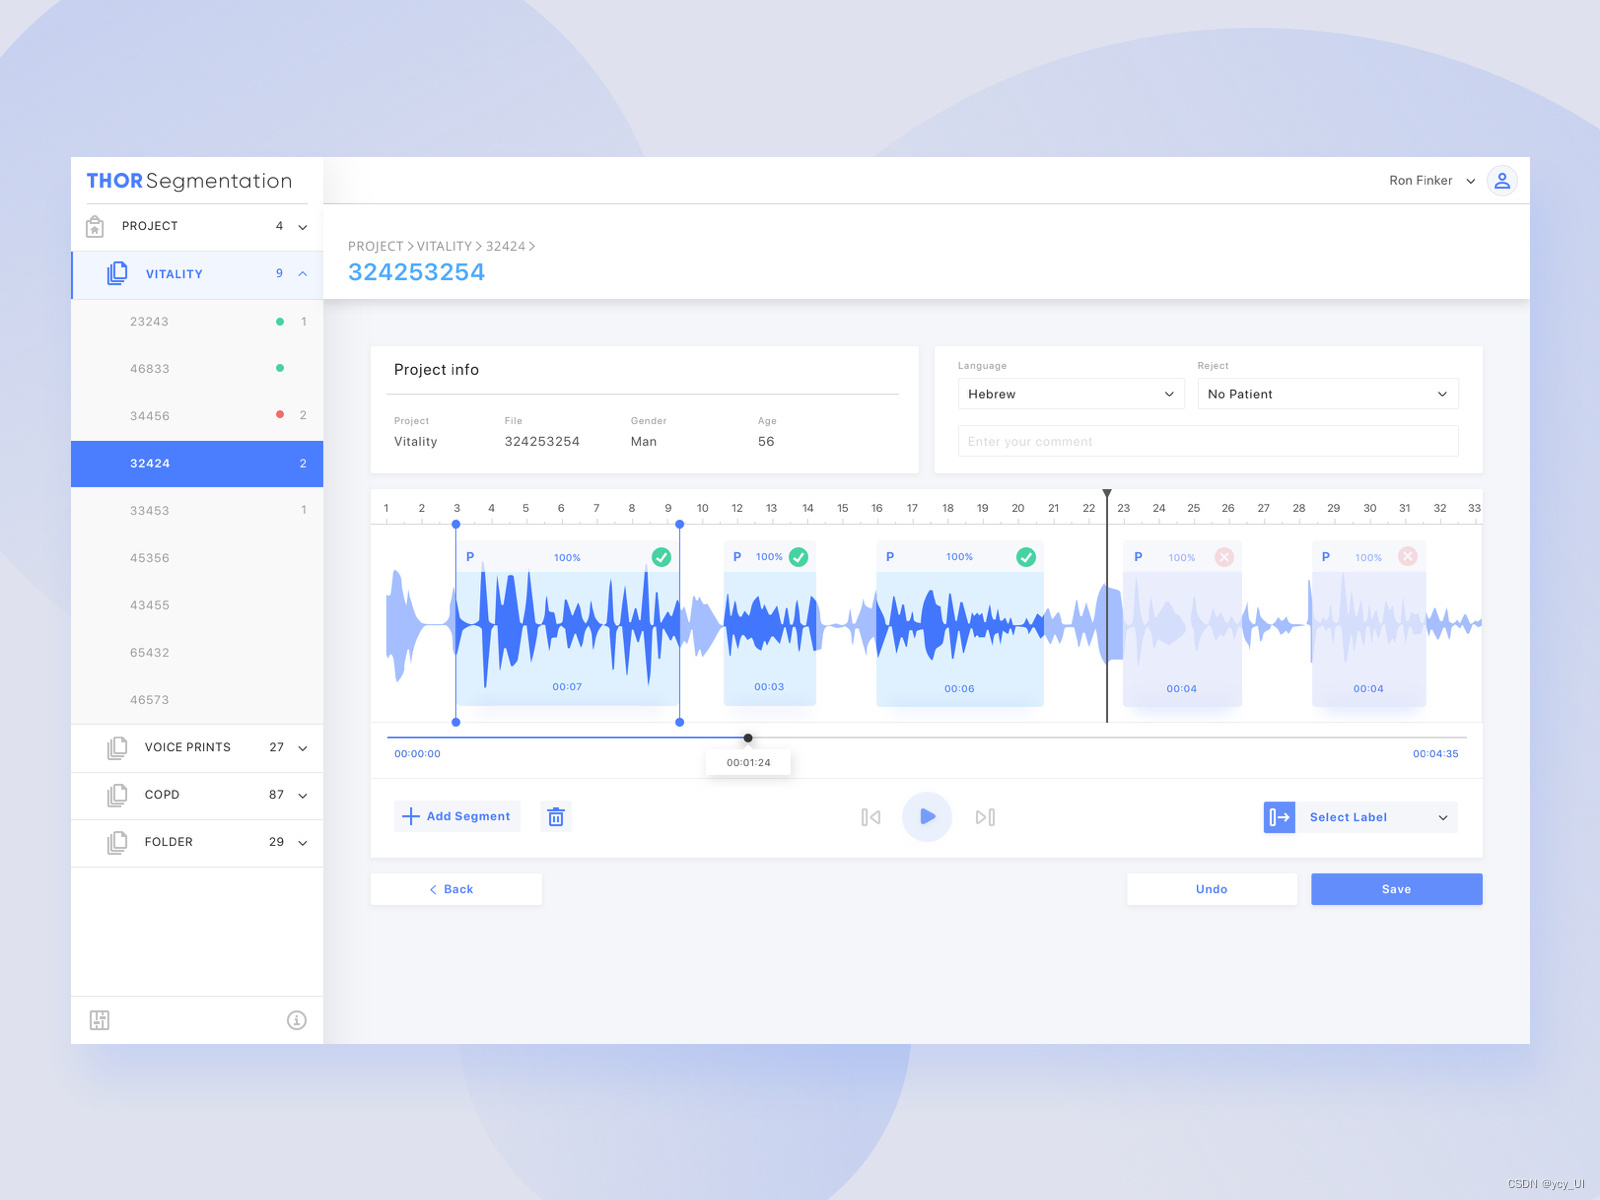The height and width of the screenshot is (1200, 1600).
Task: Toggle red X on last 00:04 segment
Action: pos(1407,556)
